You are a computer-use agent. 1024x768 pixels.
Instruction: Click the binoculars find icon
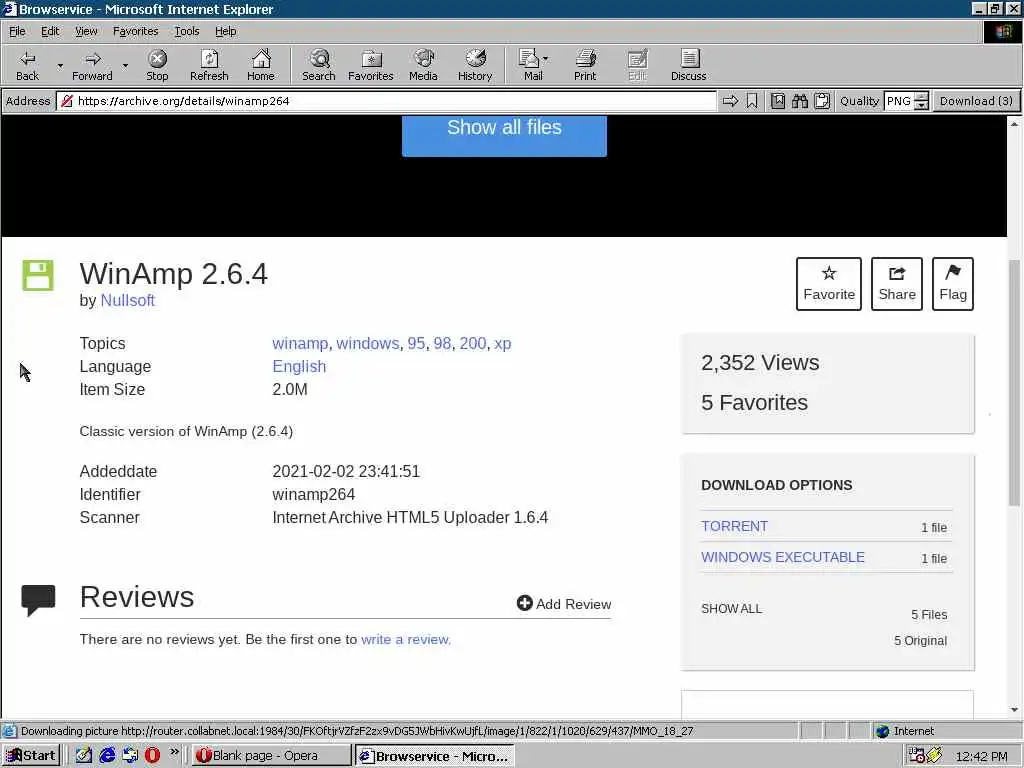[800, 101]
